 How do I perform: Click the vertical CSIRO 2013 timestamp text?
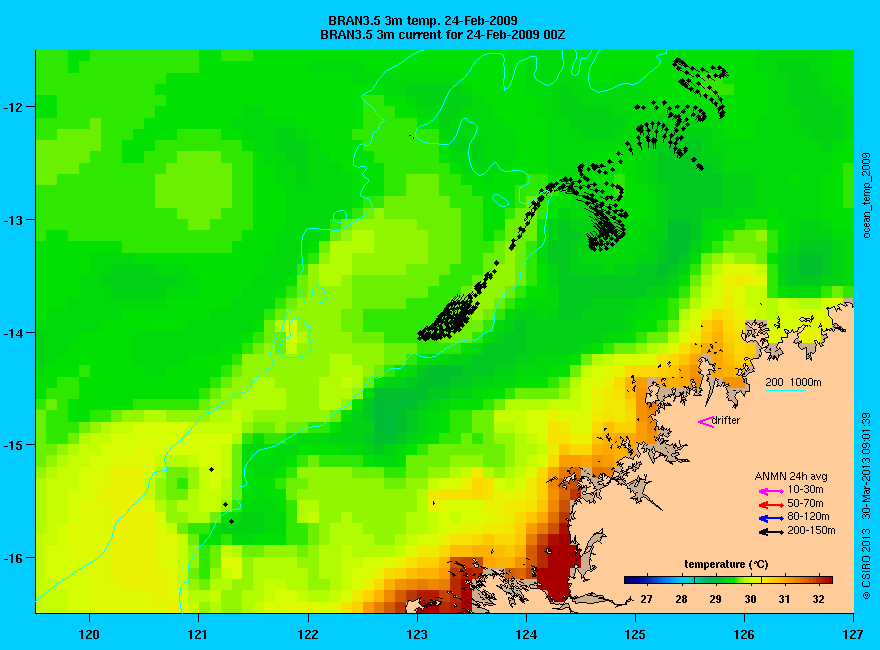(x=867, y=505)
